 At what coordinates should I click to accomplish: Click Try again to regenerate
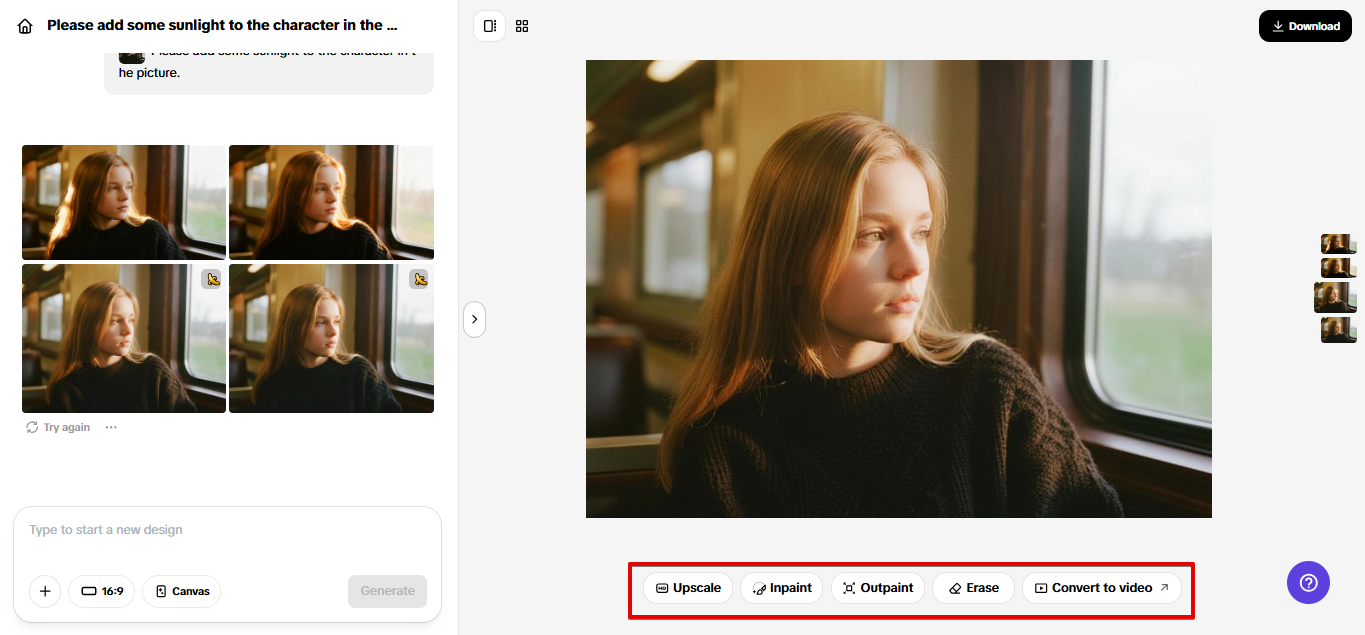(58, 427)
